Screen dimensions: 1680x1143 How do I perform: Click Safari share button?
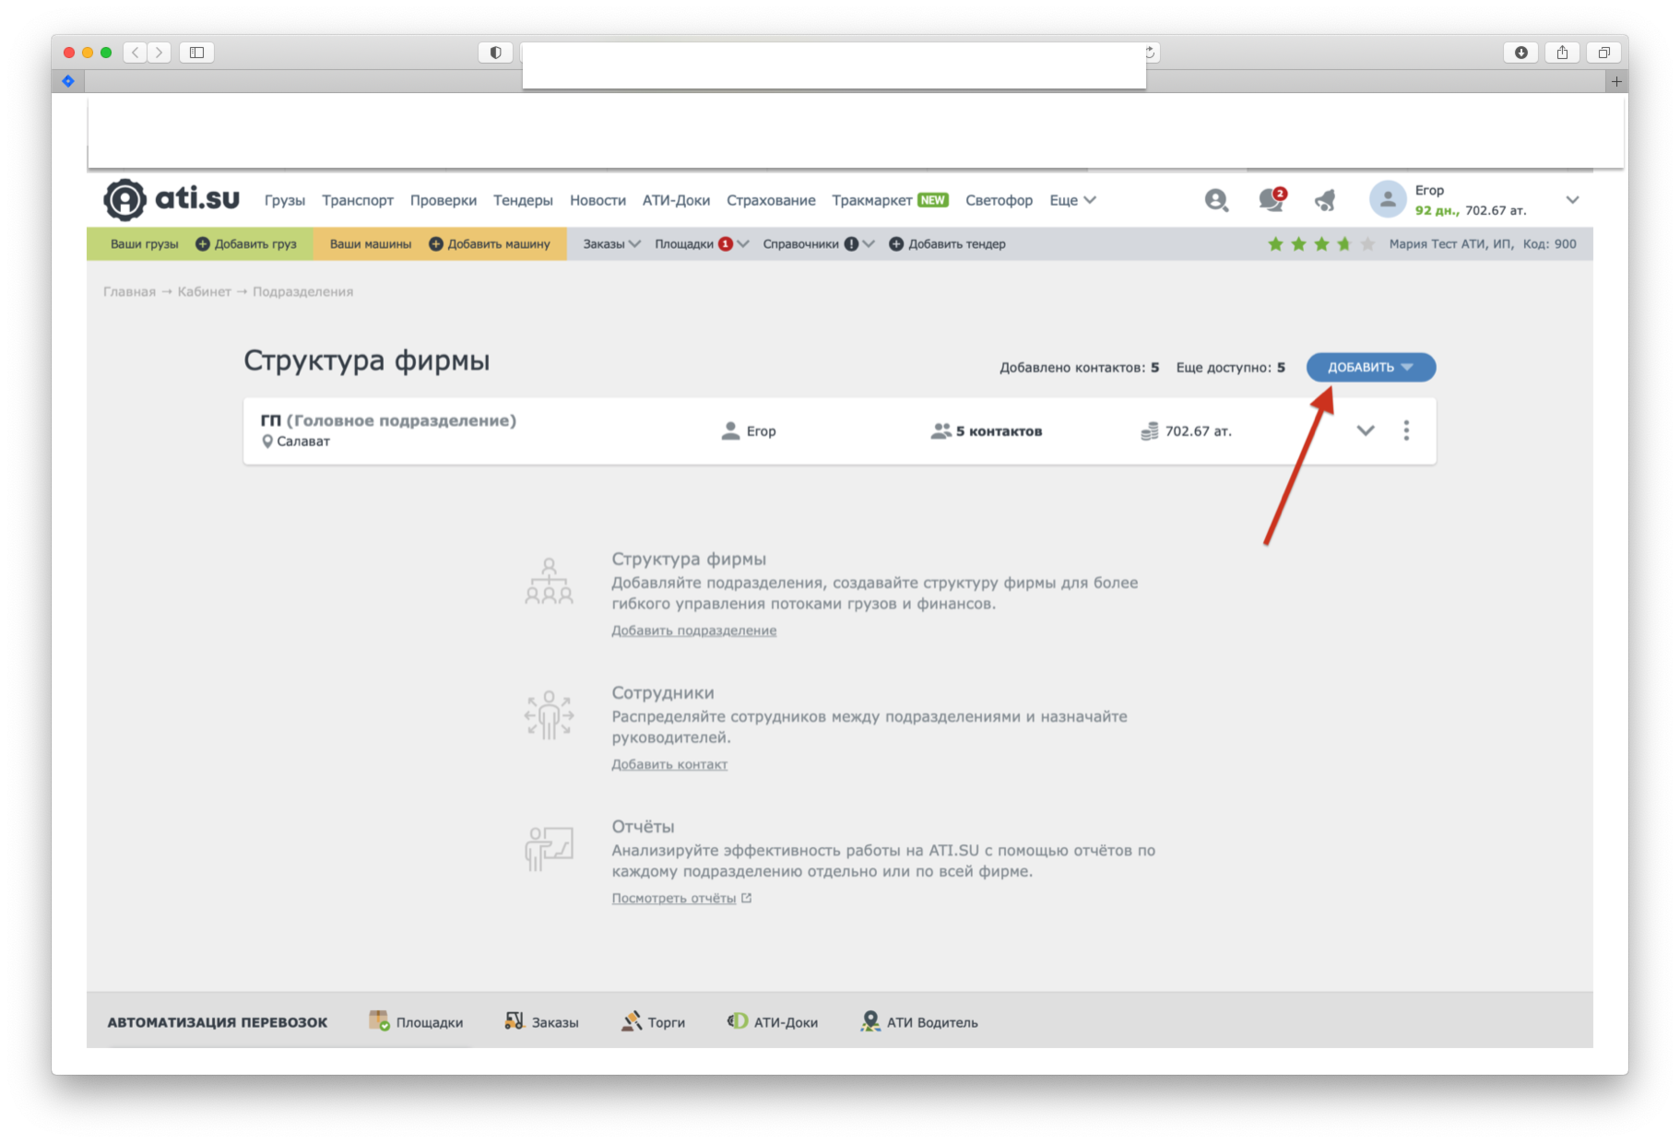[1562, 52]
